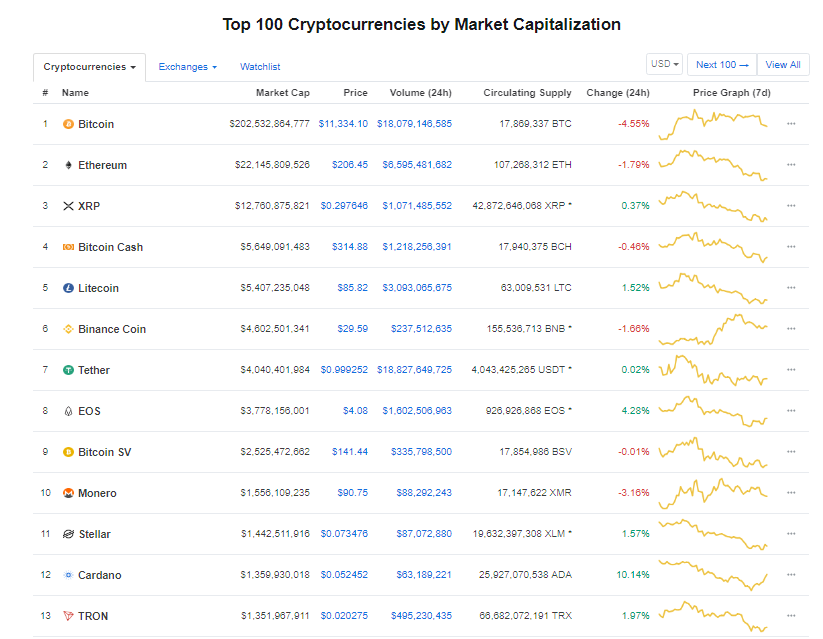
Task: Open Monero's 7-day price graph
Action: tap(713, 493)
